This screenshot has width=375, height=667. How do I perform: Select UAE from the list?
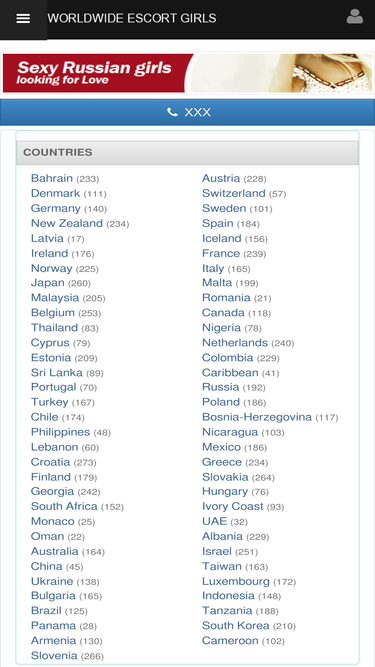(214, 522)
